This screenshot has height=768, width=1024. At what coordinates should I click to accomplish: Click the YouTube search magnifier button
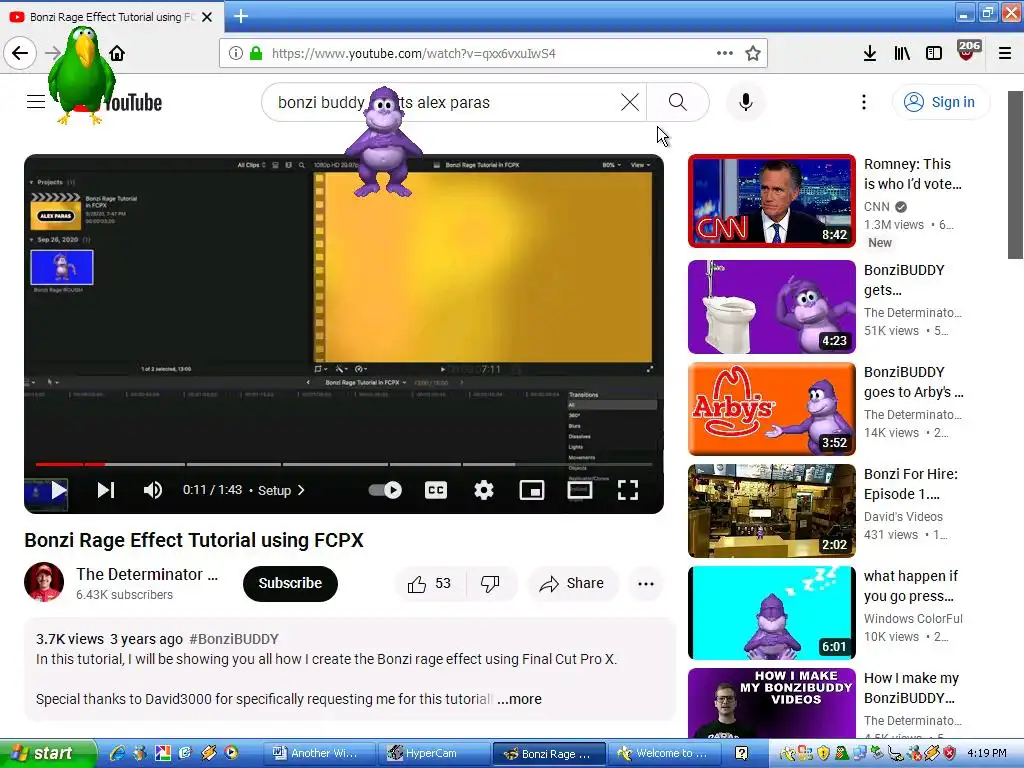point(677,102)
